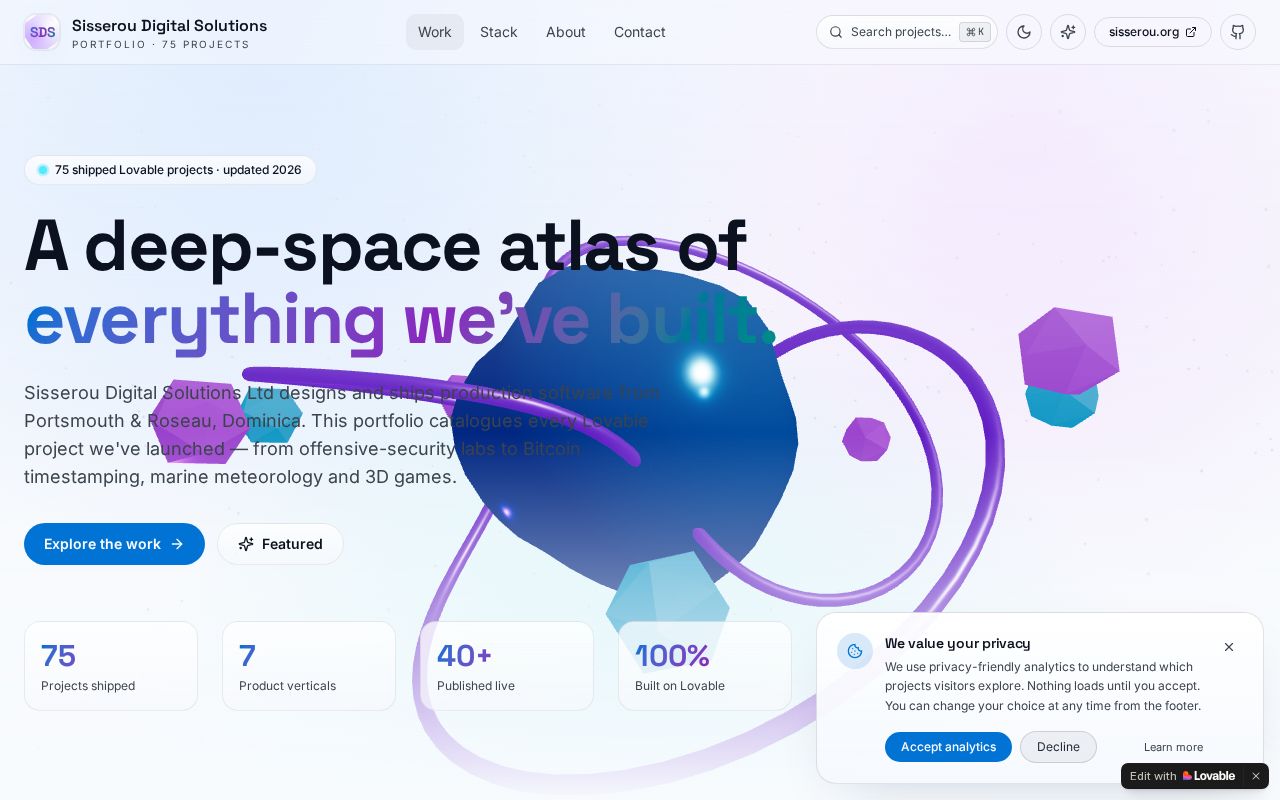The image size is (1280, 800).
Task: Visit the sisserou.org external link
Action: (1153, 32)
